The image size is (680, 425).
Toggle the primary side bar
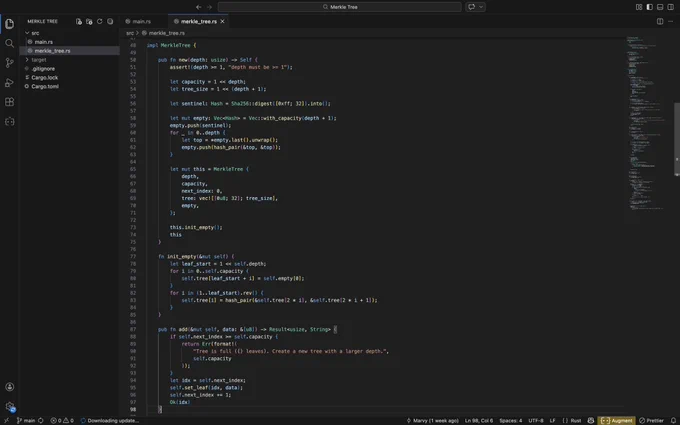(x=650, y=7)
